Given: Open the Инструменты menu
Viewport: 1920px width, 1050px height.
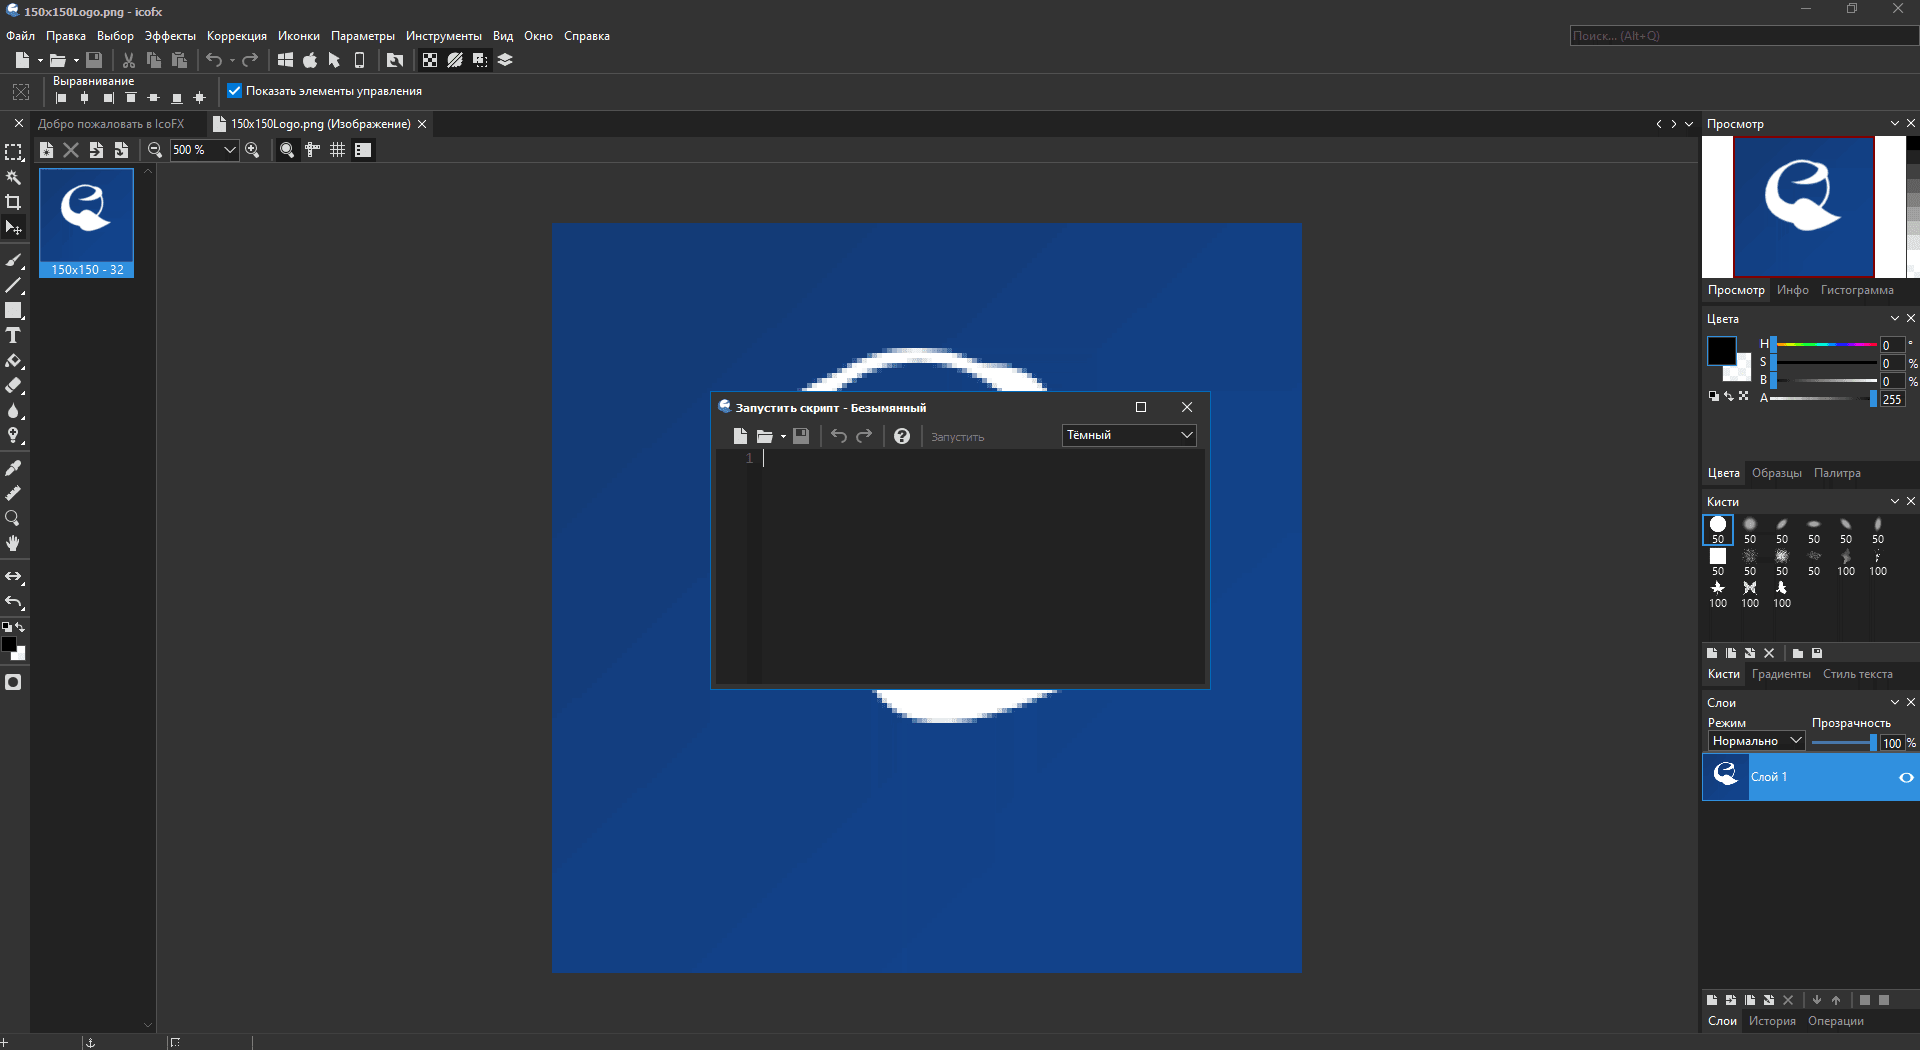Looking at the screenshot, I should coord(444,36).
